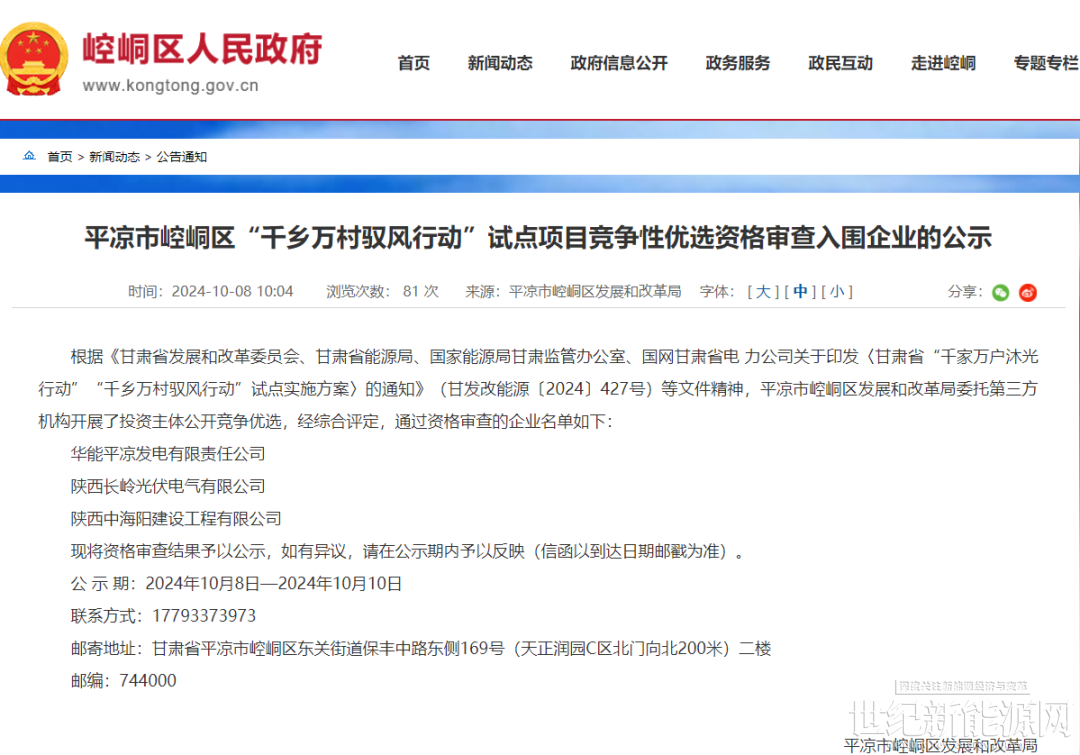Click the national emblem logo

(x=34, y=59)
